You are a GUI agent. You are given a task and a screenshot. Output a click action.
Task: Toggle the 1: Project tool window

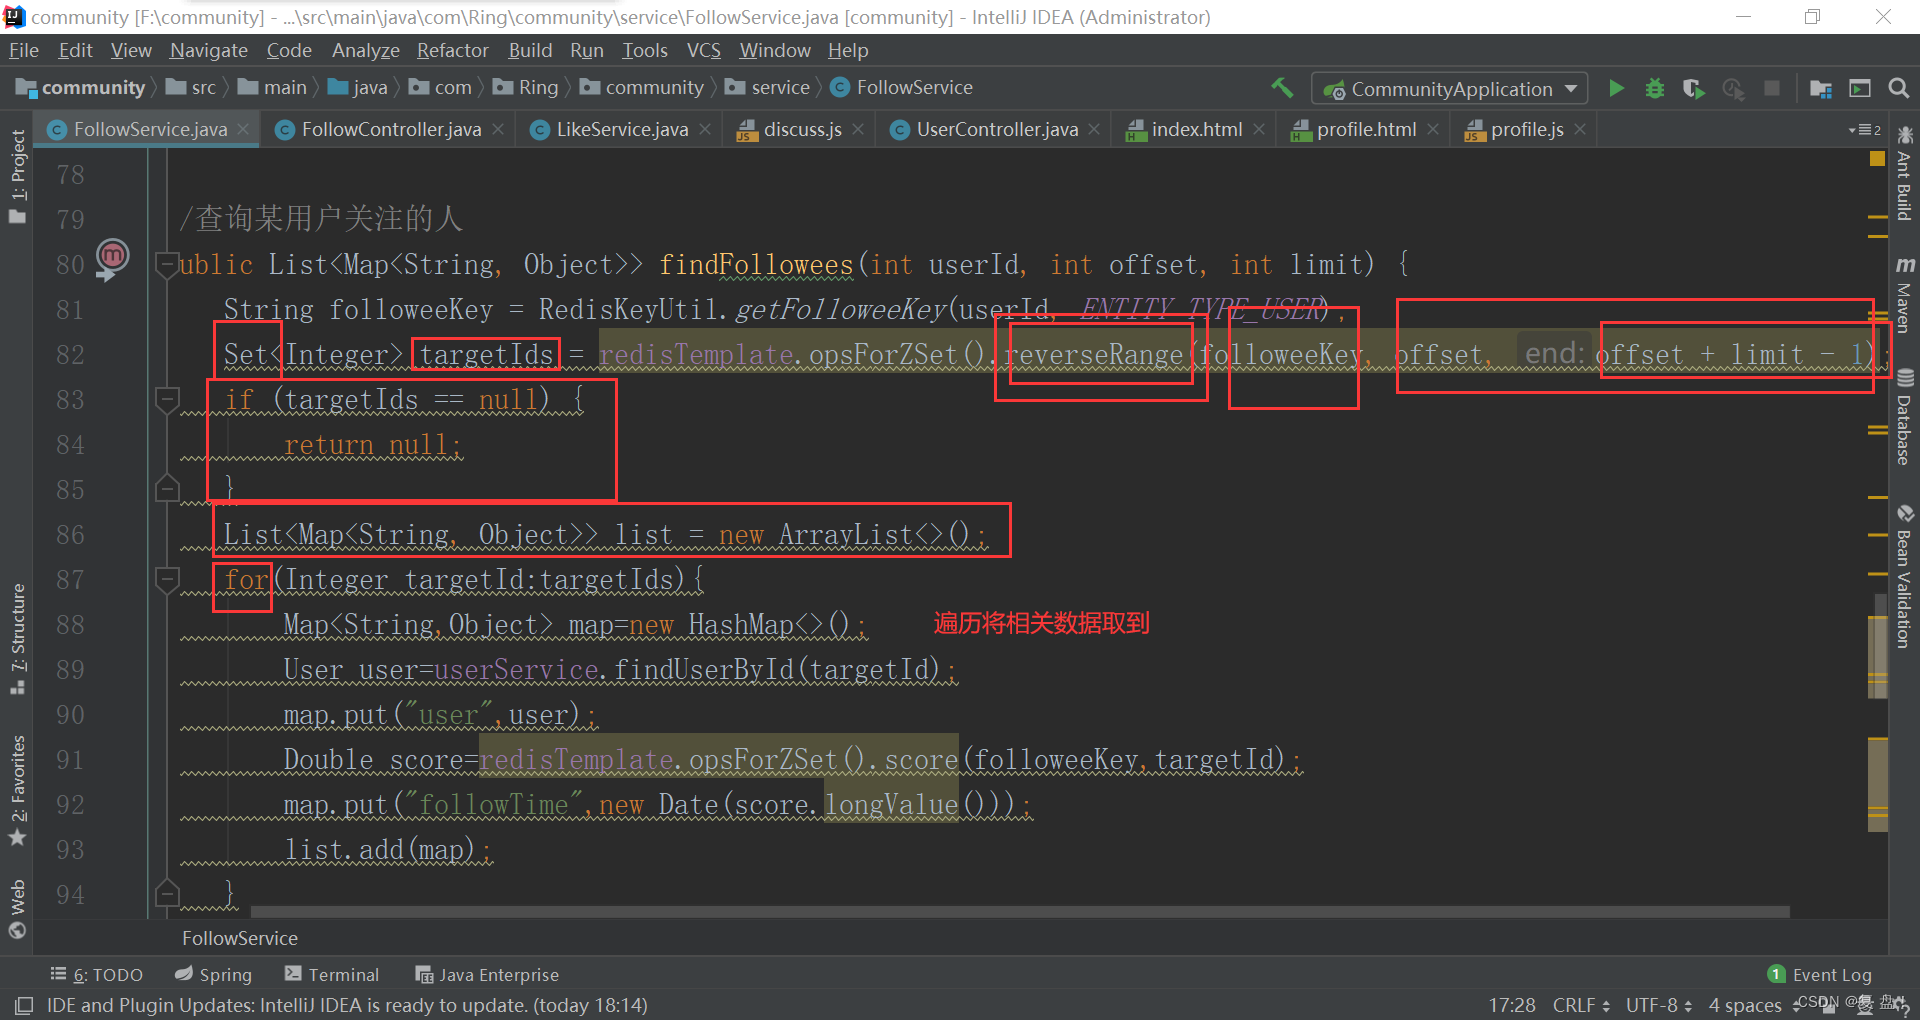[x=18, y=176]
